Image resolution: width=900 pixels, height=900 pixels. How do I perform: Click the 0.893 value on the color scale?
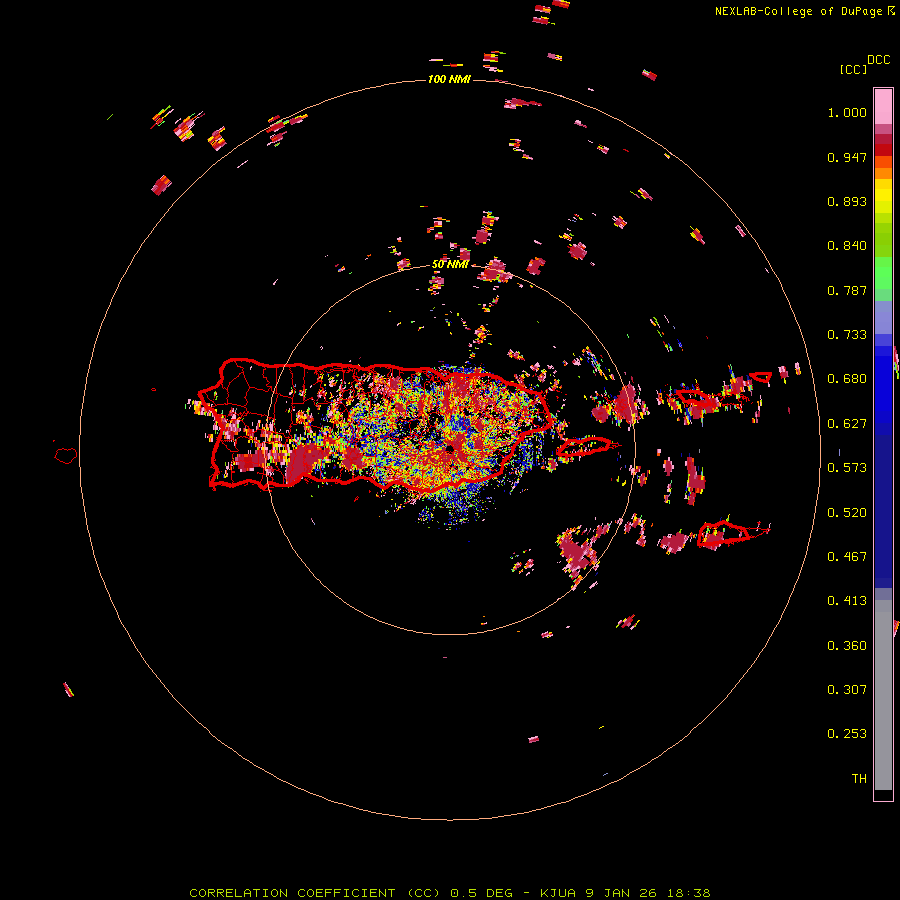point(847,201)
